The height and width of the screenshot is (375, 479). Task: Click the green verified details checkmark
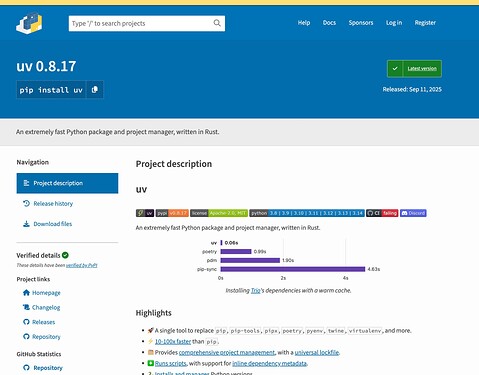(x=65, y=255)
